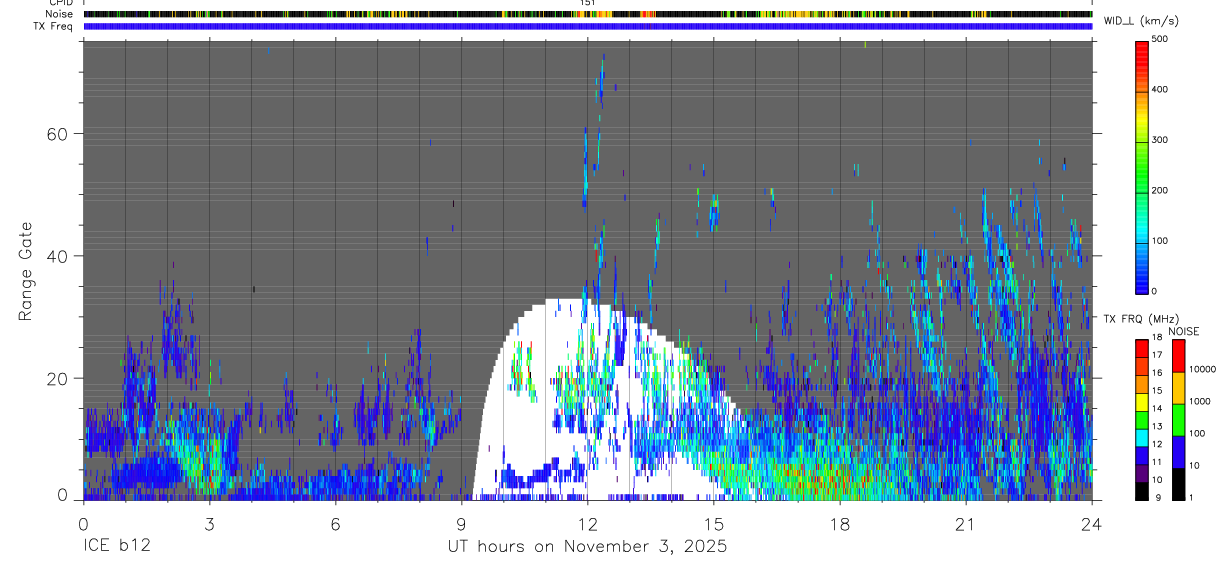Click the '6' hour tick on the UT axis
This screenshot has width=1228, height=567.
(335, 524)
